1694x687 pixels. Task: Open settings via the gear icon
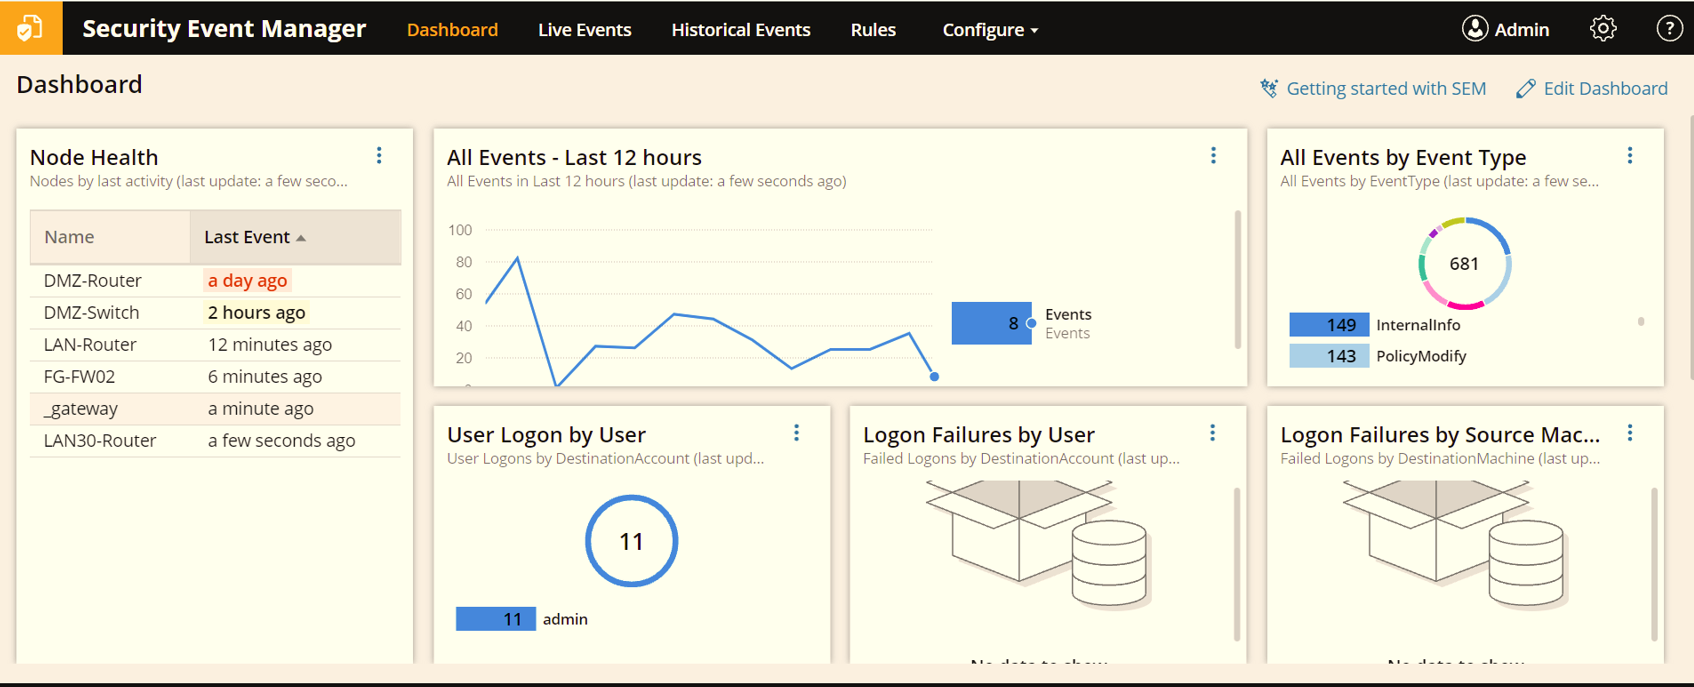(x=1603, y=29)
